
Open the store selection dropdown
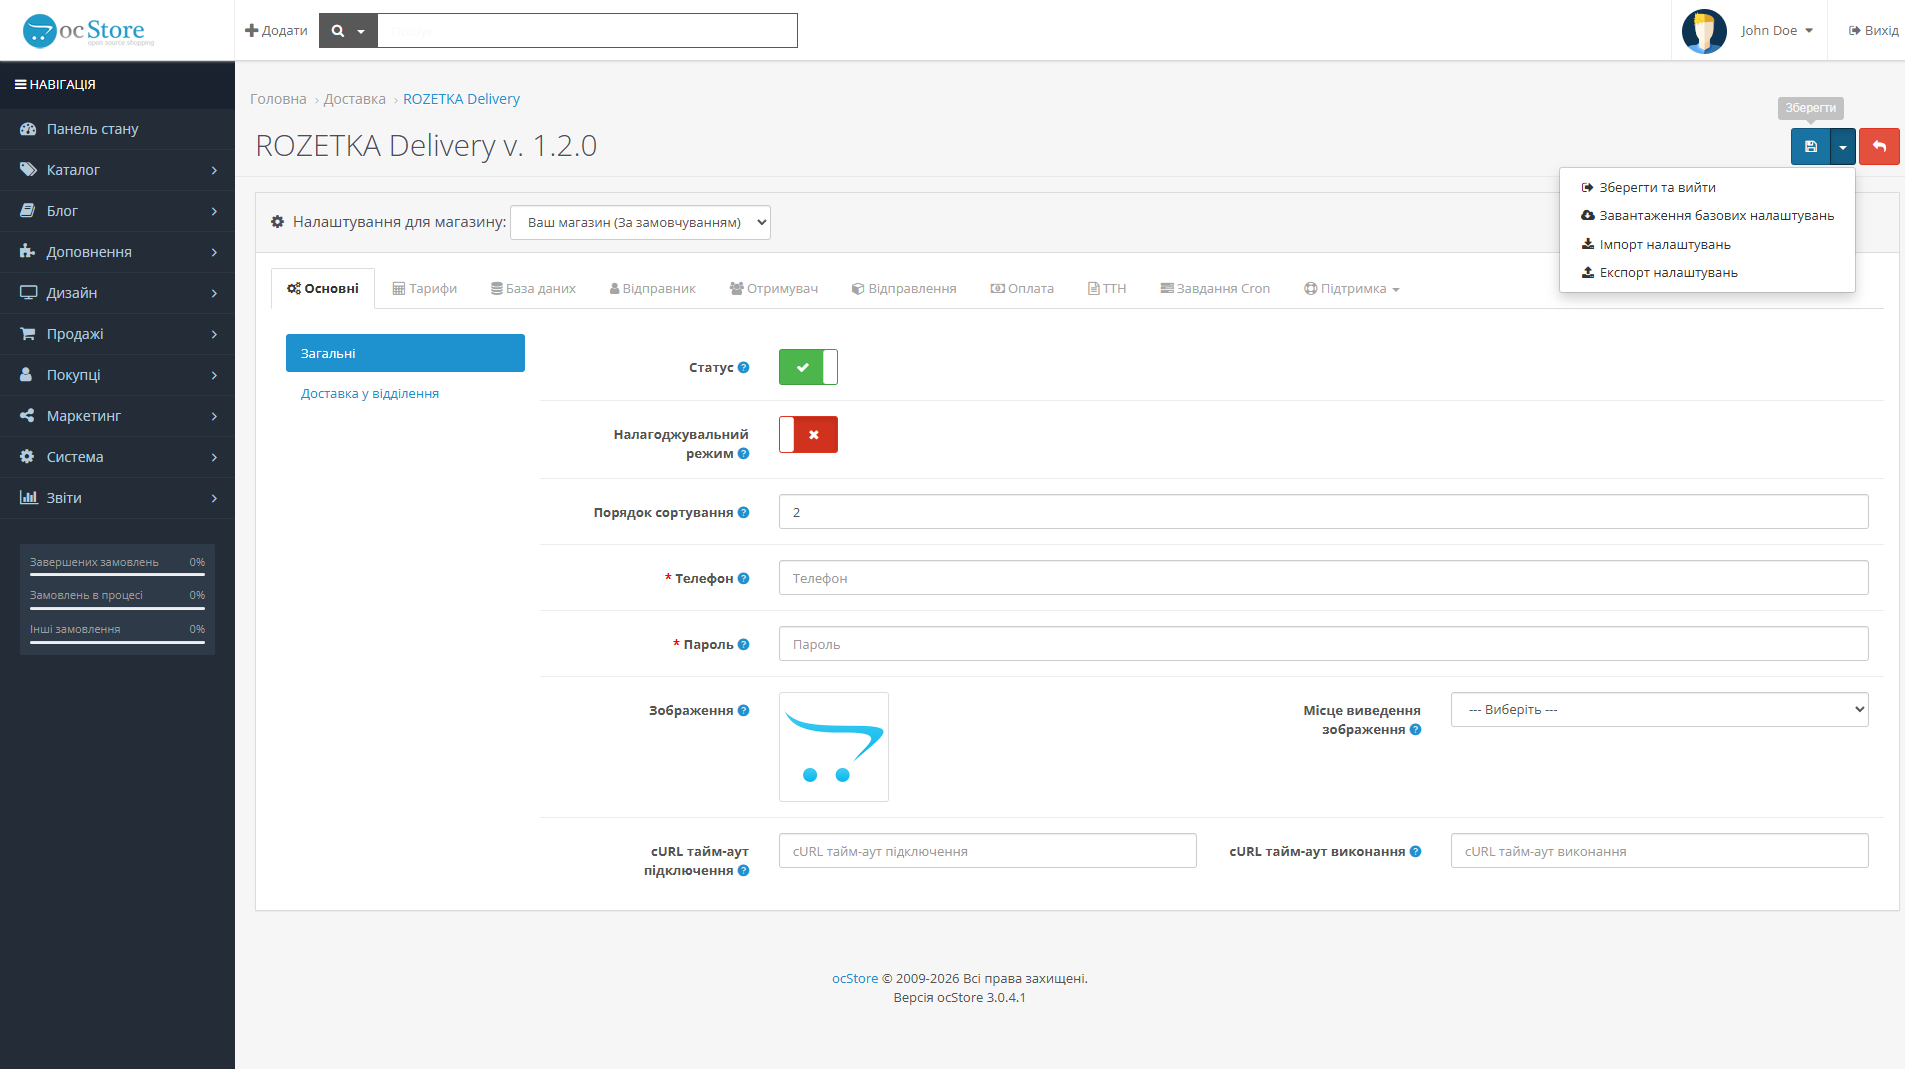pyautogui.click(x=640, y=222)
